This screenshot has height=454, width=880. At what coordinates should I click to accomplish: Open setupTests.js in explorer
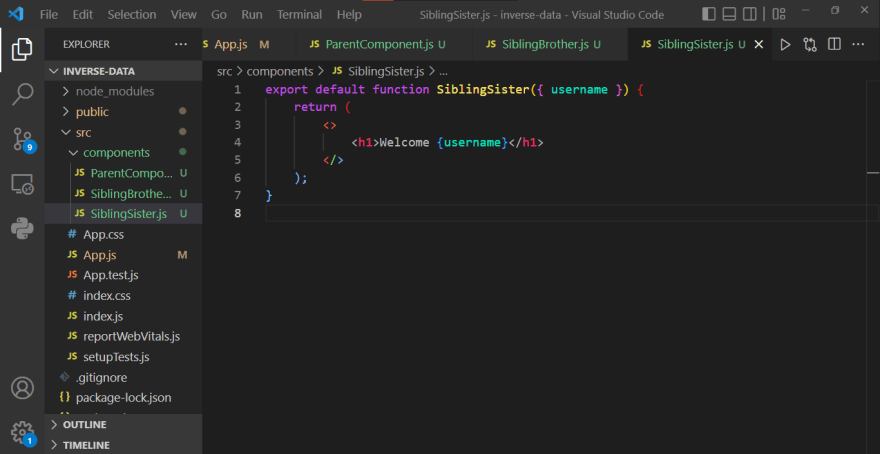coord(123,356)
